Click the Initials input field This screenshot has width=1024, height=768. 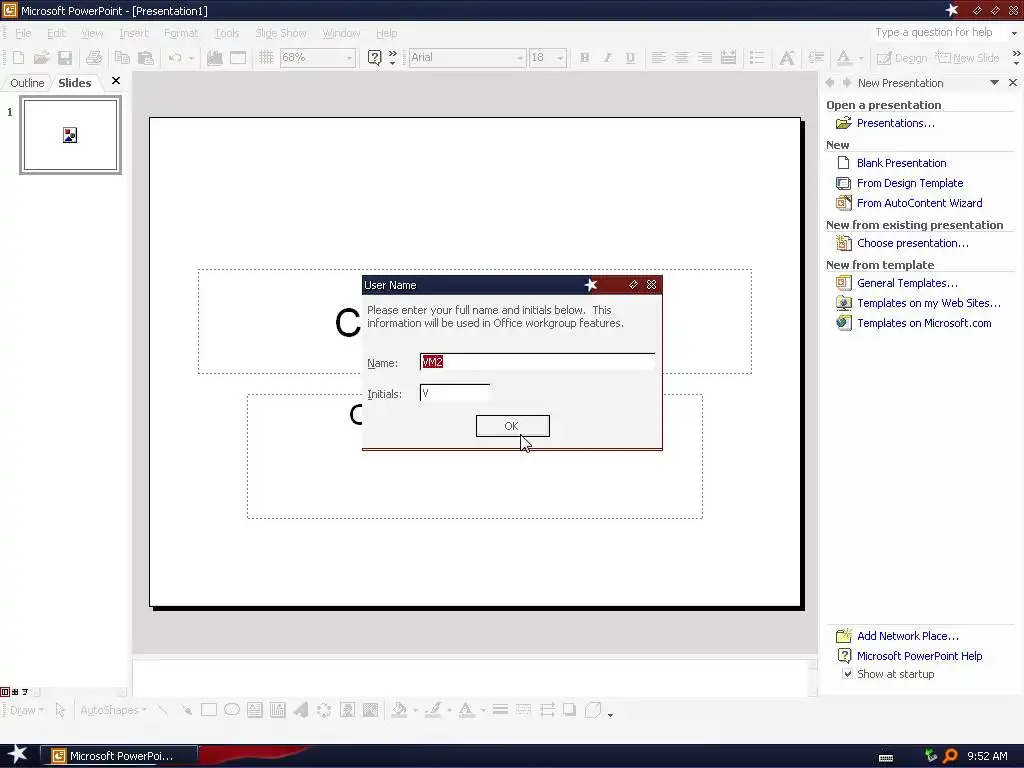(x=455, y=393)
